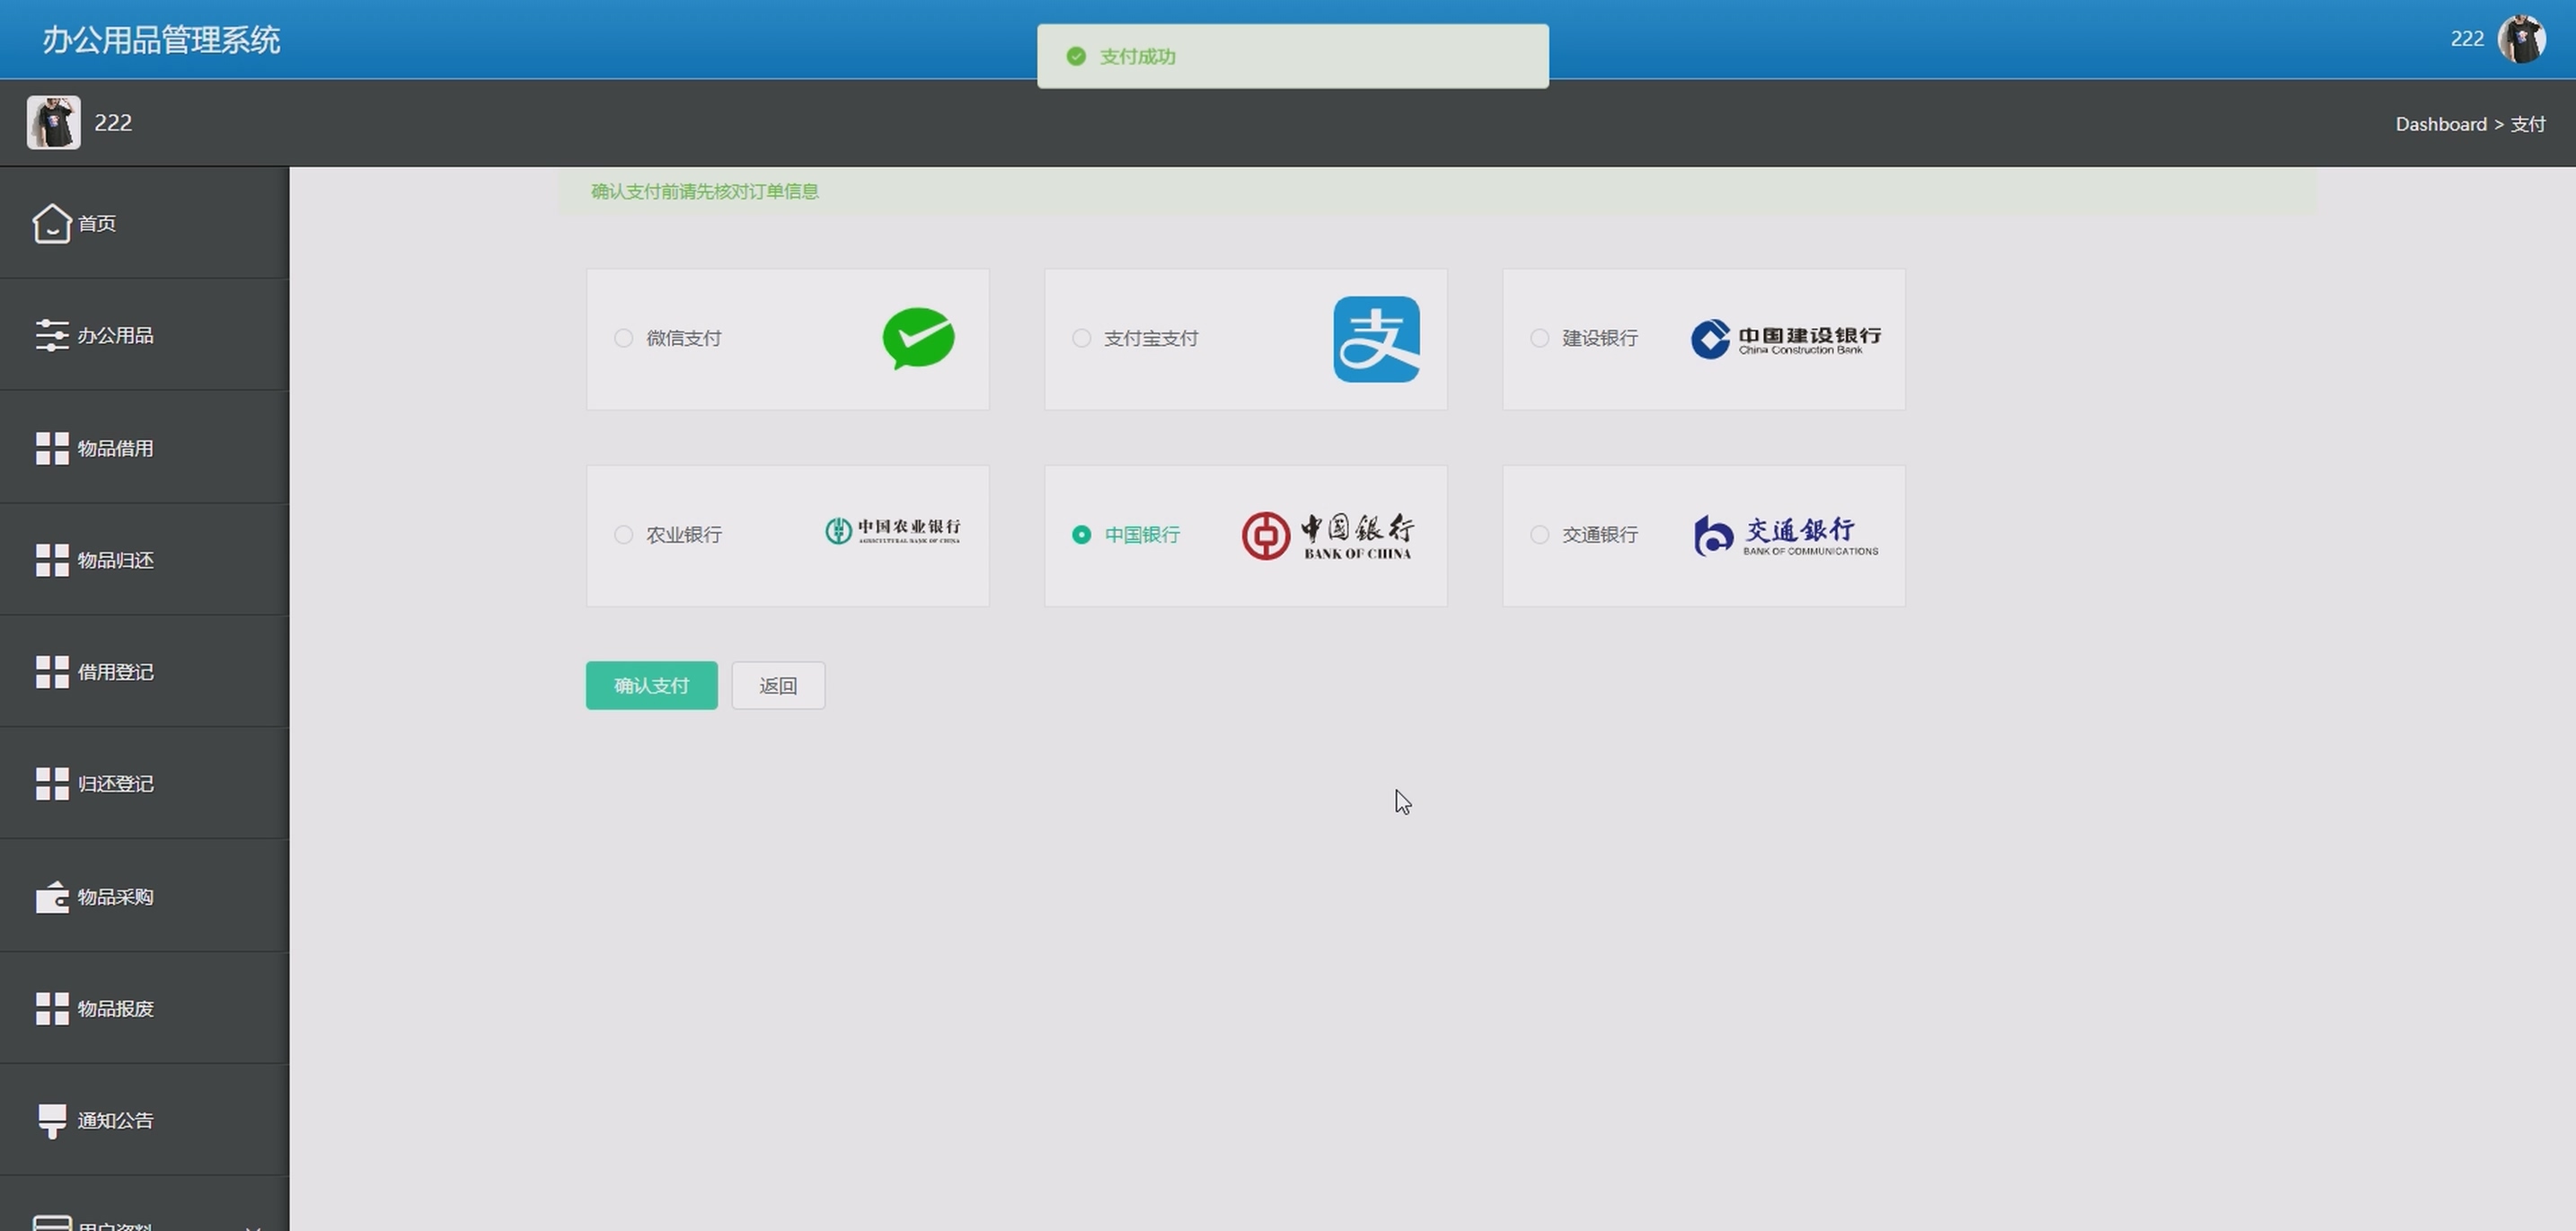This screenshot has height=1231, width=2576.
Task: Click sidebar username 222 beside the avatar
Action: (113, 123)
